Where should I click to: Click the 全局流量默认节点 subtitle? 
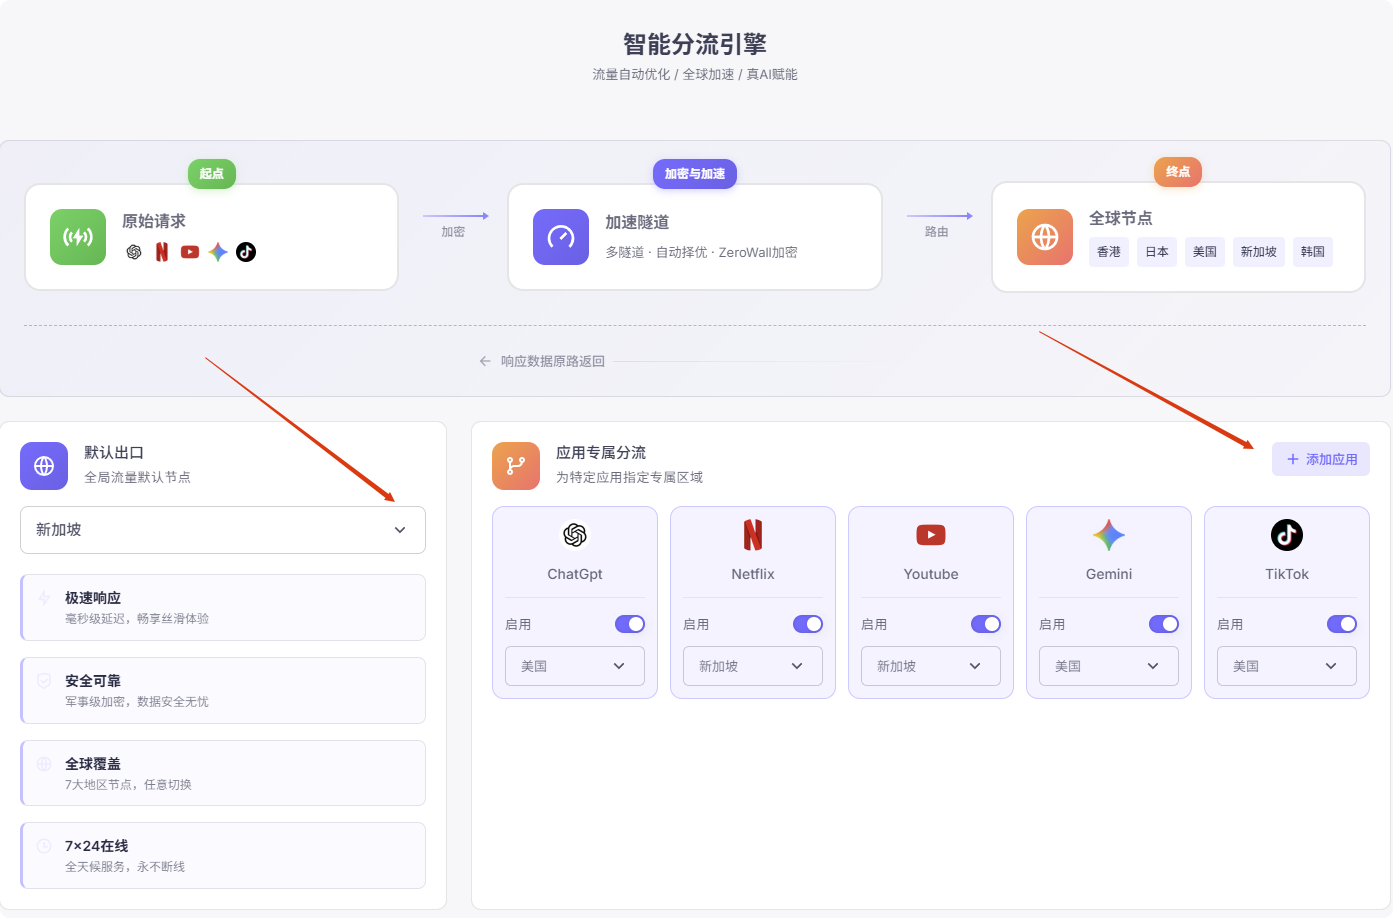tap(137, 477)
